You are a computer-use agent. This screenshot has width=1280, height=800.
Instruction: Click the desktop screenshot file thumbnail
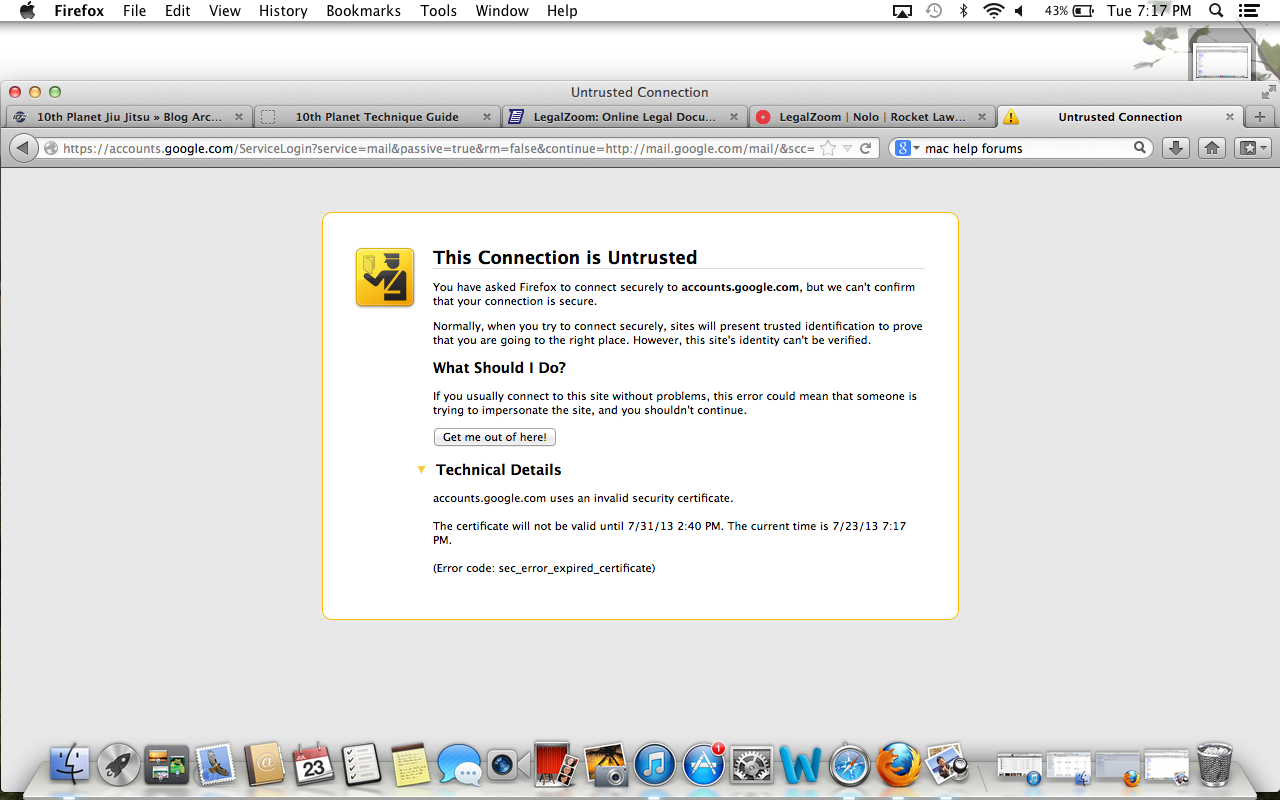tap(1222, 60)
